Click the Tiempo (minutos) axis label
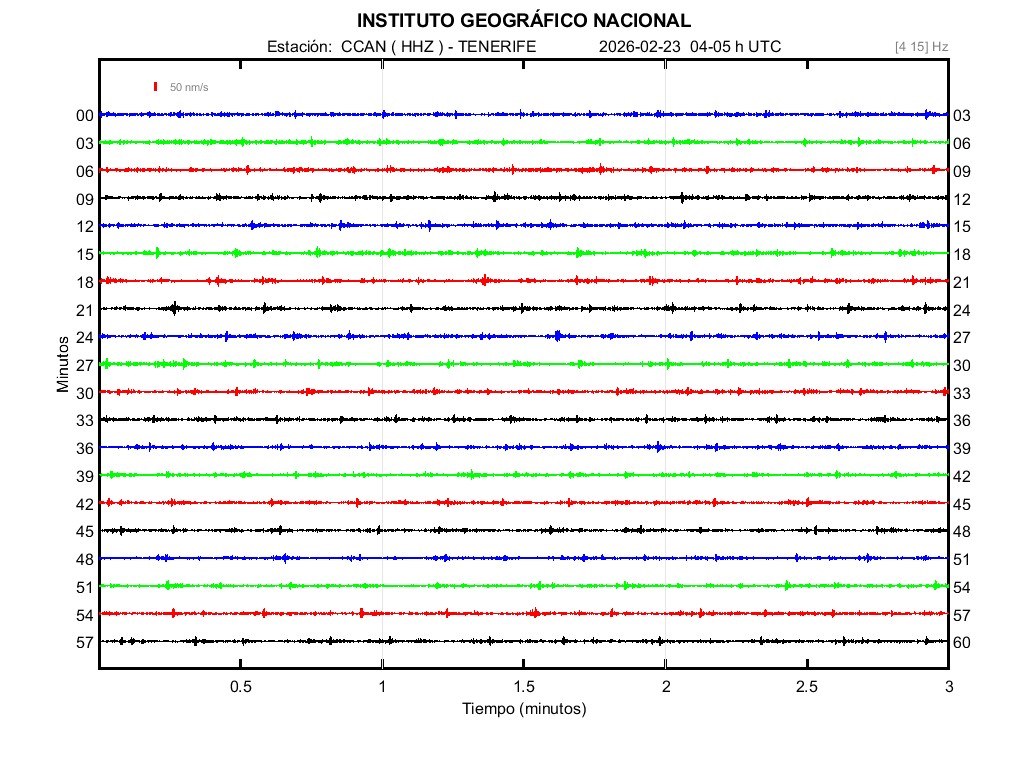This screenshot has width=1024, height=768. coord(524,707)
